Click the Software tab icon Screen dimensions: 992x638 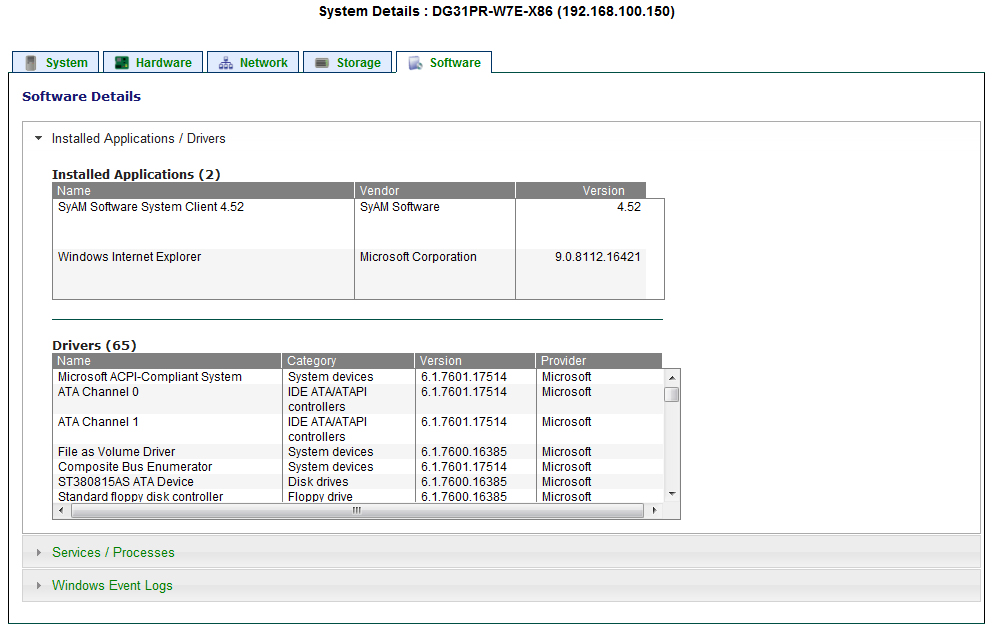pyautogui.click(x=415, y=63)
